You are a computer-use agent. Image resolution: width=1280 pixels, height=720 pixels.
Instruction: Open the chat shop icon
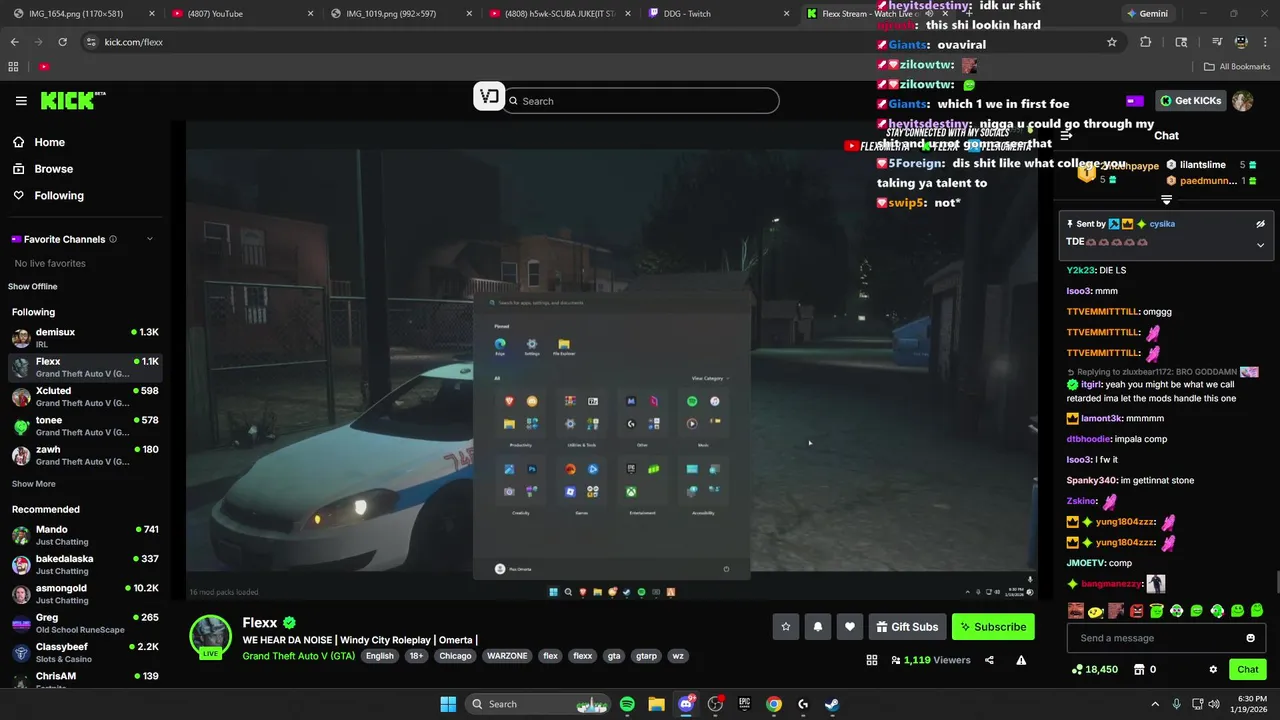(1137, 669)
